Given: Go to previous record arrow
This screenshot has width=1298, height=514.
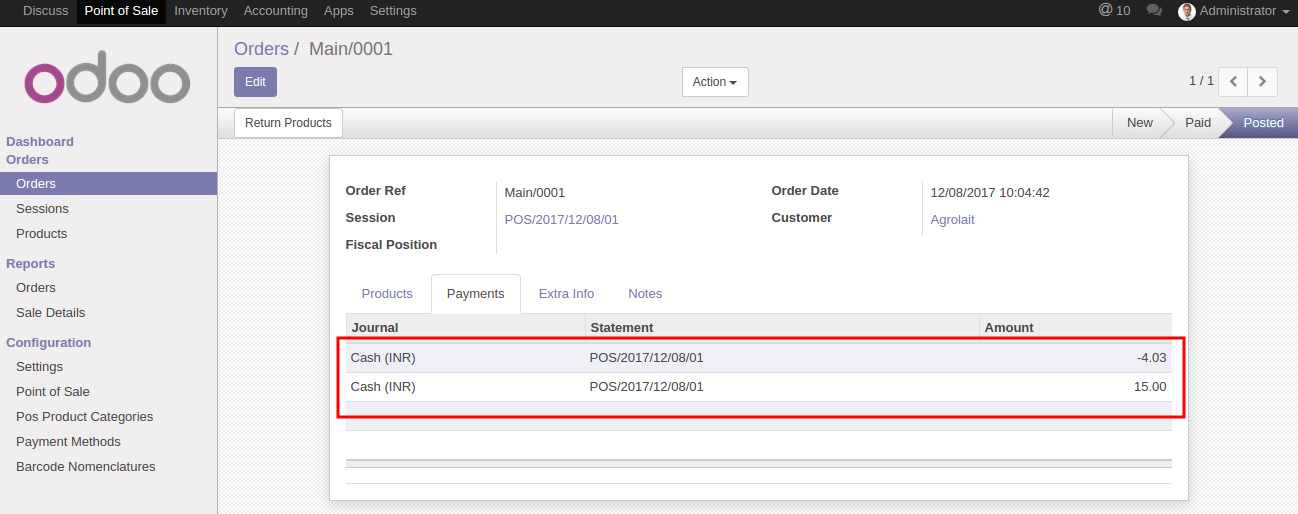Looking at the screenshot, I should click(1234, 81).
